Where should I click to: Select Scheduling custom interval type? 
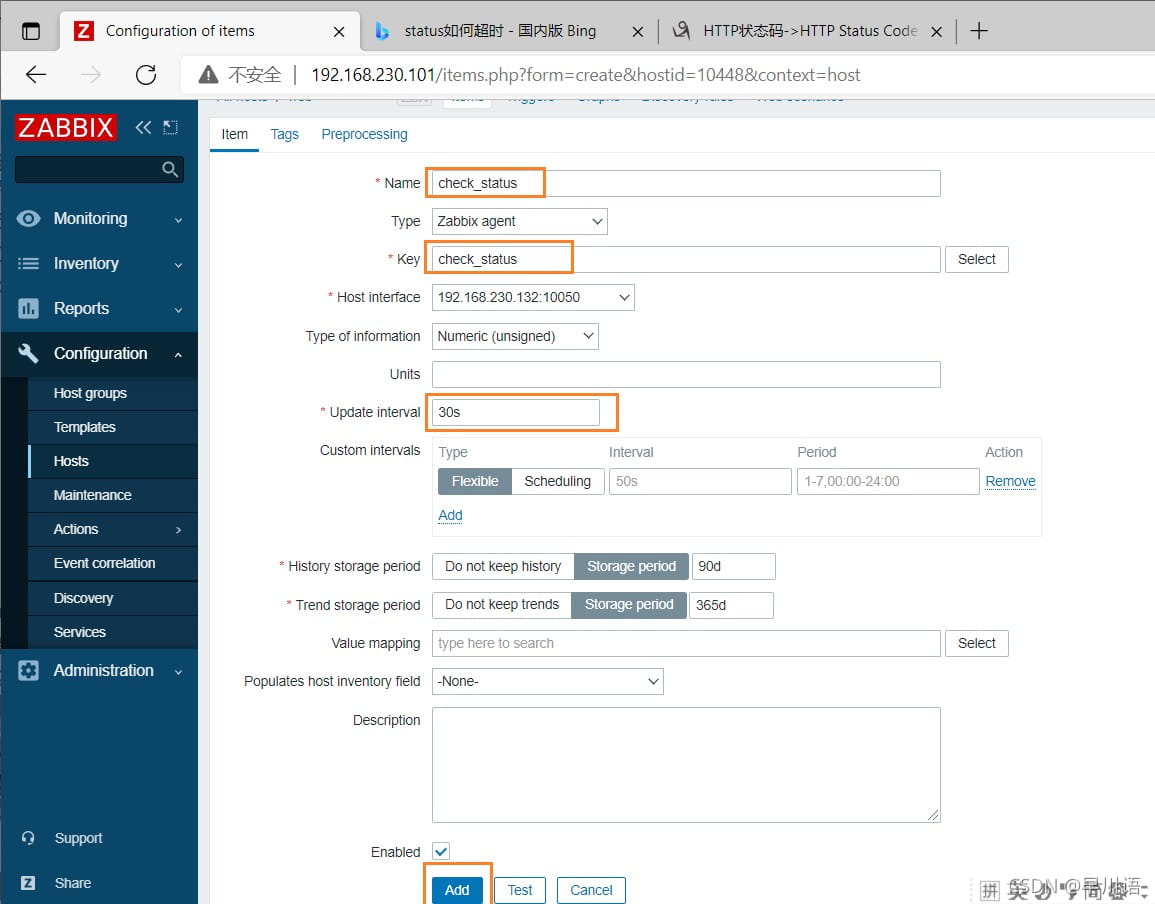point(557,481)
